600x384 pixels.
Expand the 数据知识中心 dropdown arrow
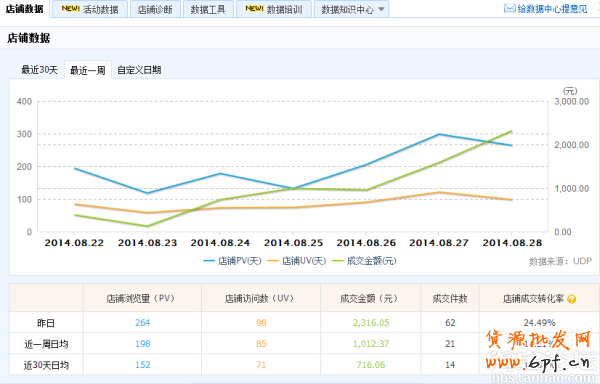[381, 9]
